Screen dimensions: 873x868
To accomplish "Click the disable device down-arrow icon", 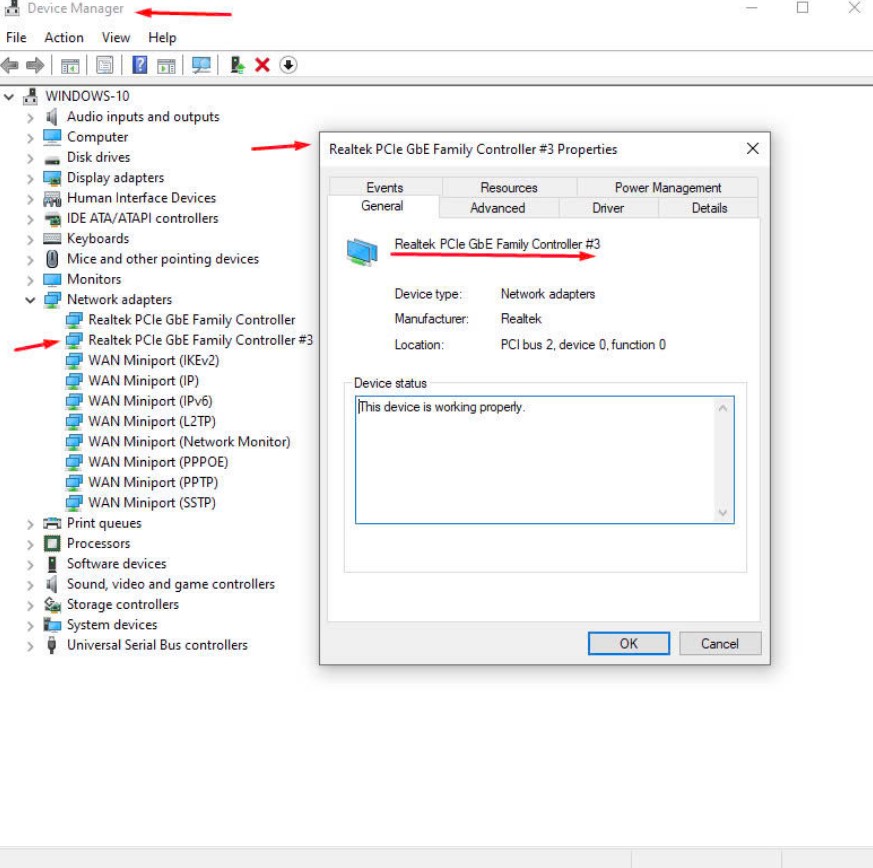I will 288,65.
